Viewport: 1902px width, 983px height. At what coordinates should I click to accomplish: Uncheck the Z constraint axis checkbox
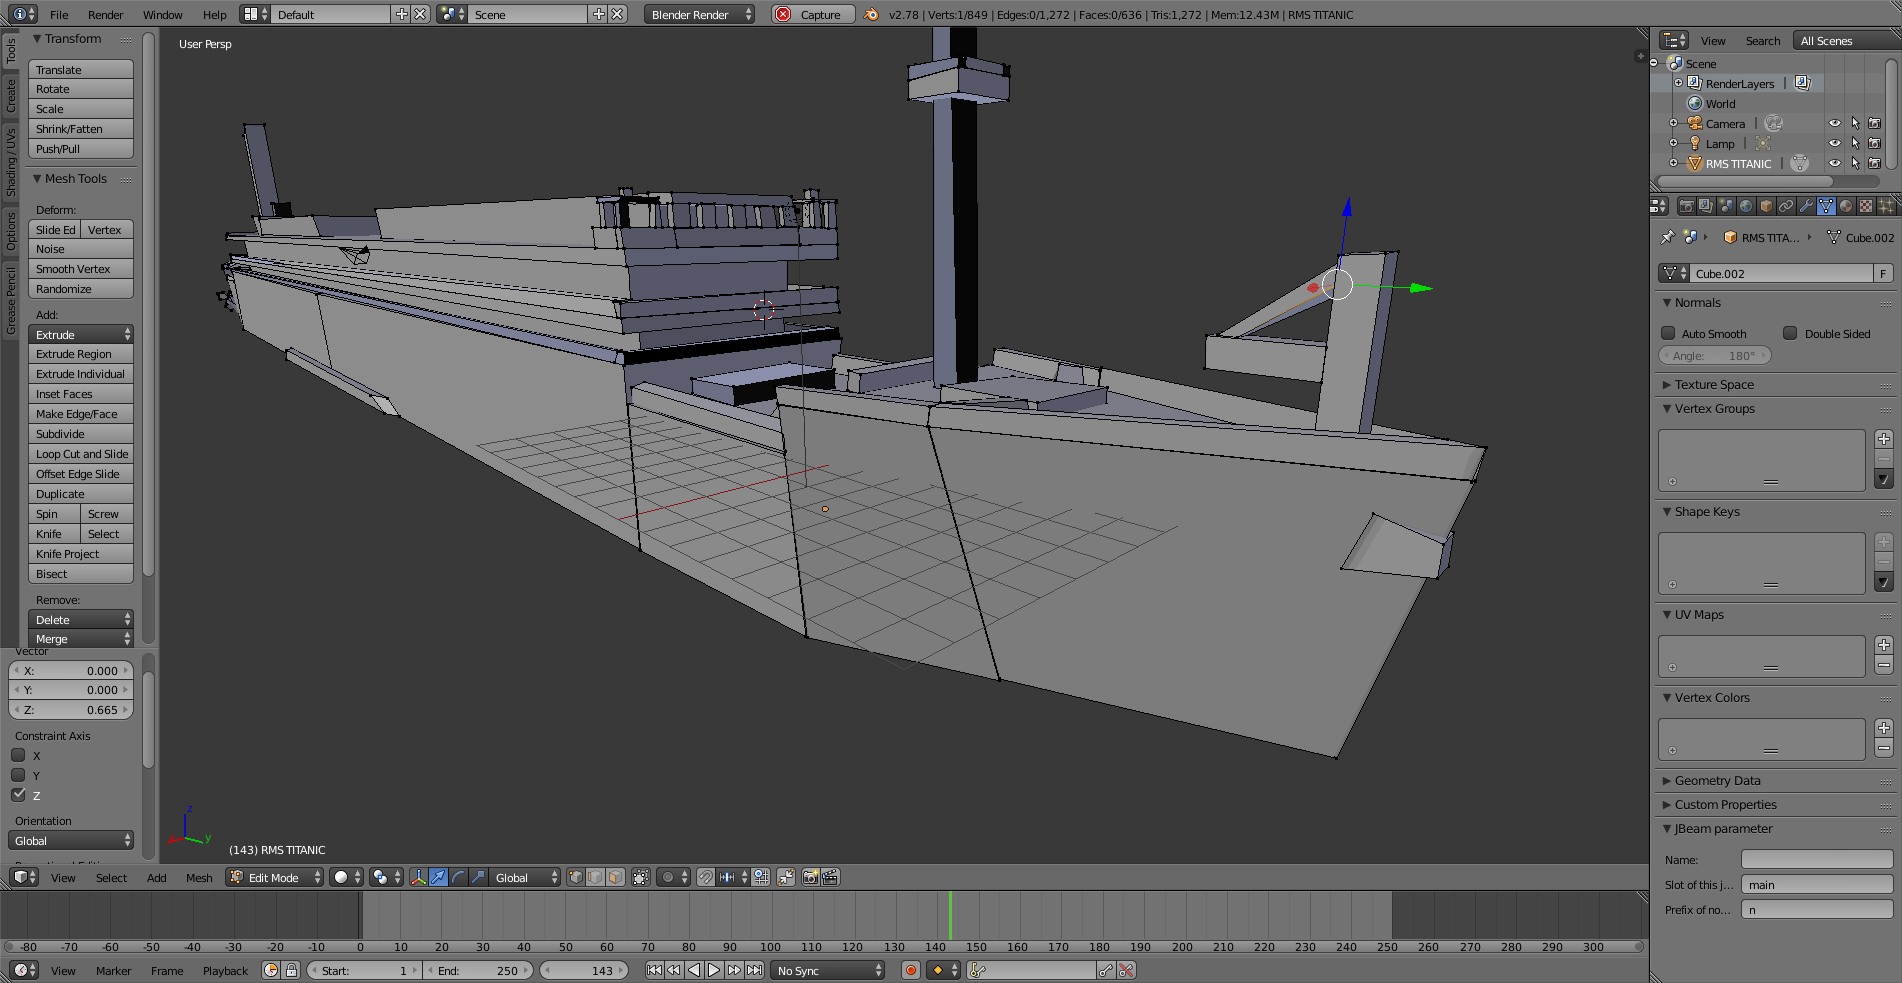(x=19, y=795)
